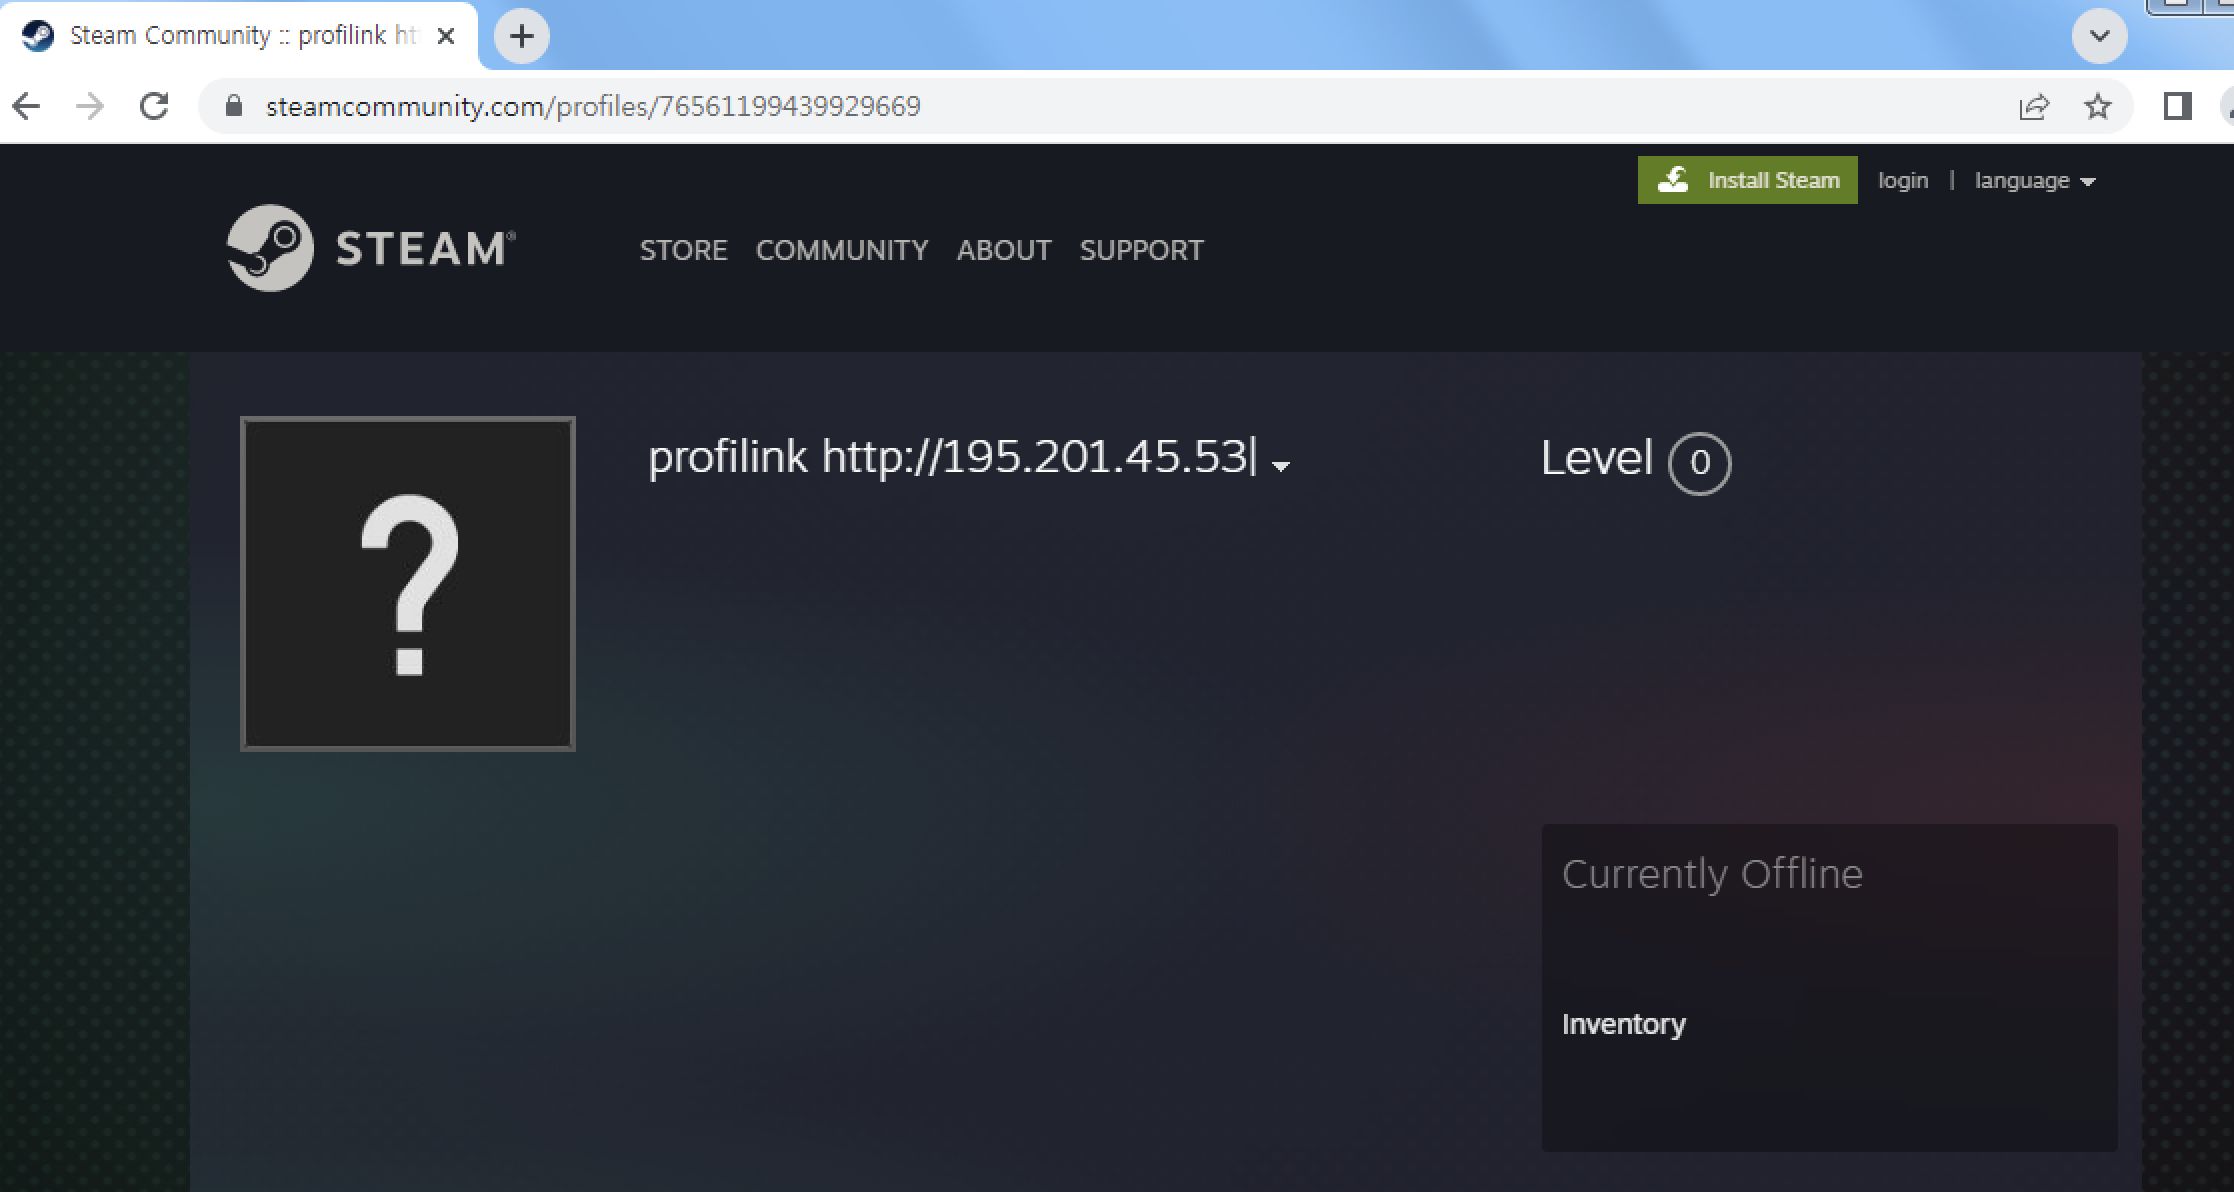The image size is (2234, 1192).
Task: Open the Inventory link
Action: [x=1623, y=1024]
